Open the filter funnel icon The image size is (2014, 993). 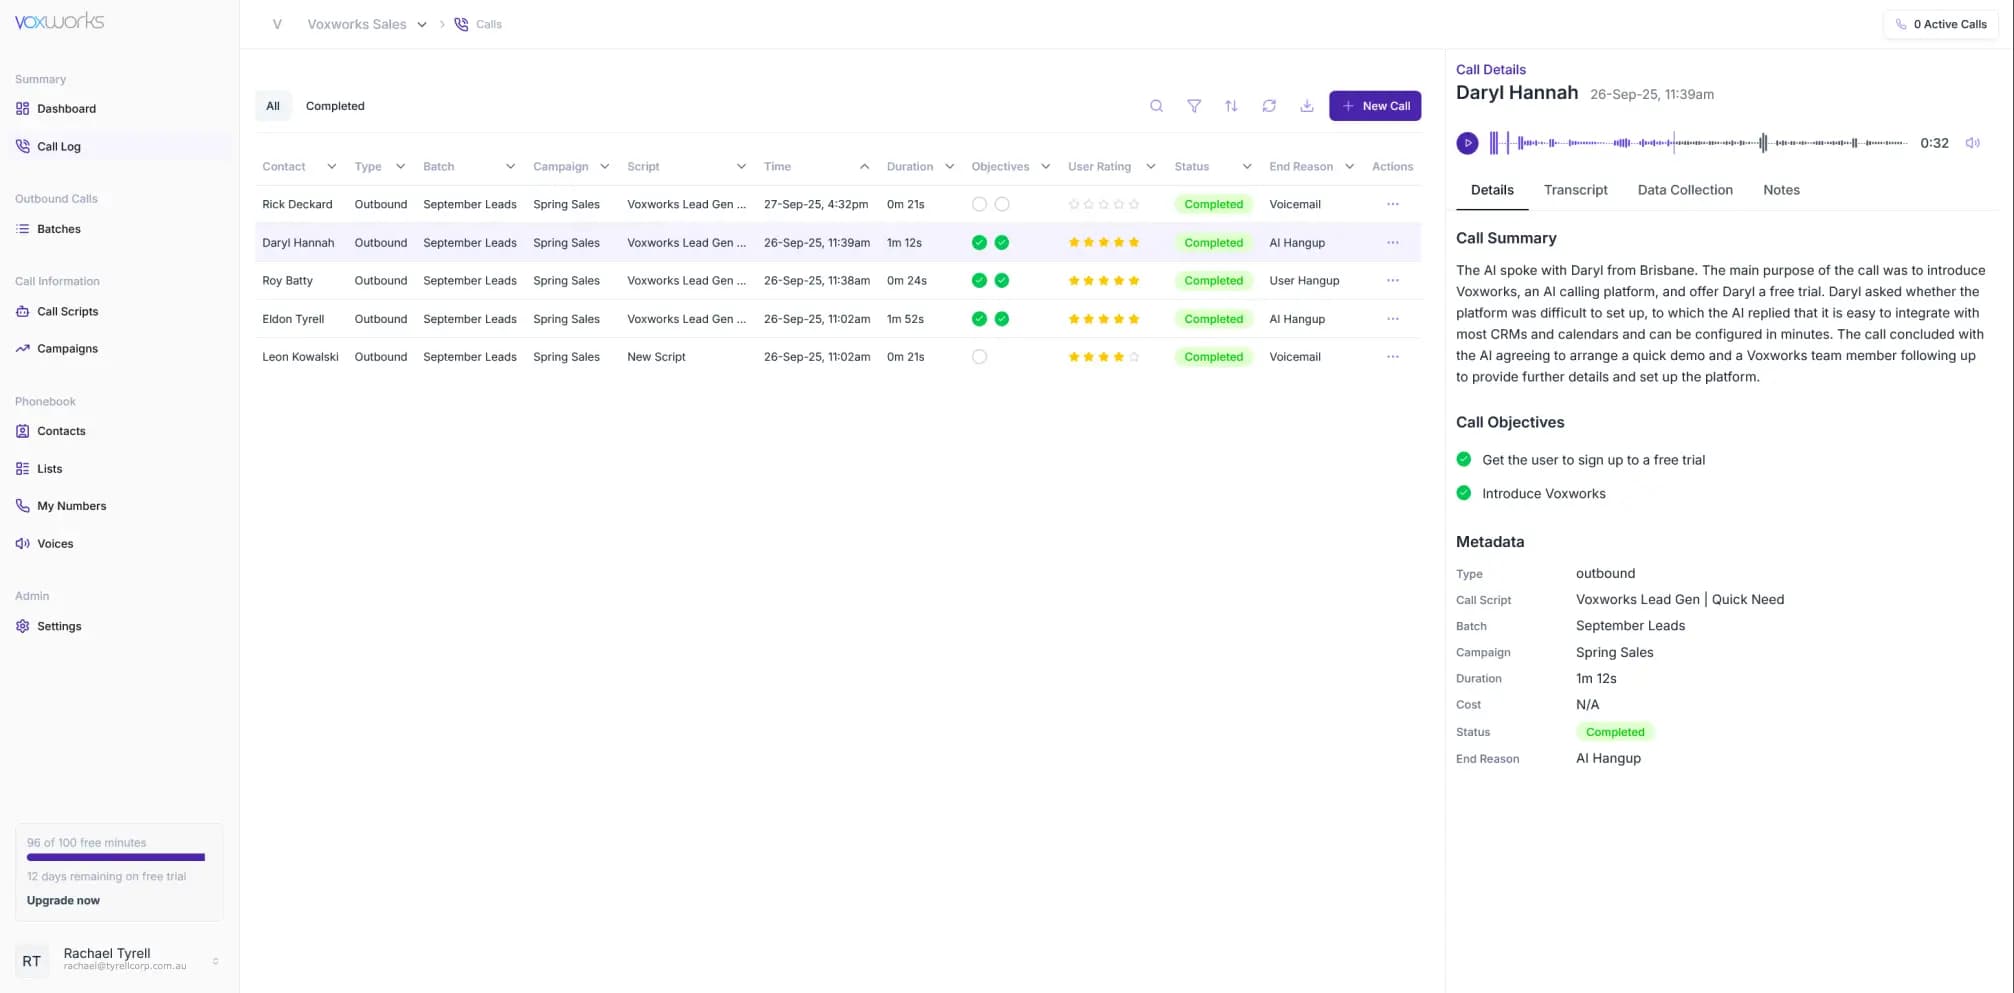(1194, 106)
